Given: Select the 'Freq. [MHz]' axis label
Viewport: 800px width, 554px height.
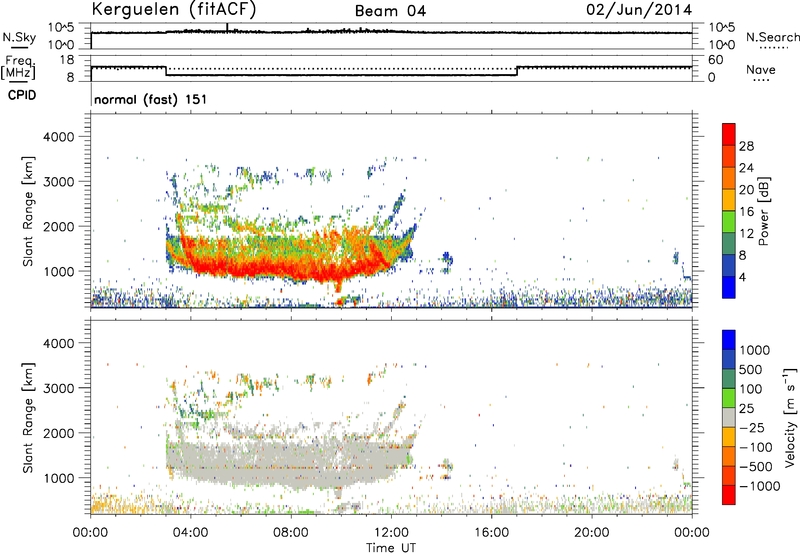Looking at the screenshot, I should [18, 67].
